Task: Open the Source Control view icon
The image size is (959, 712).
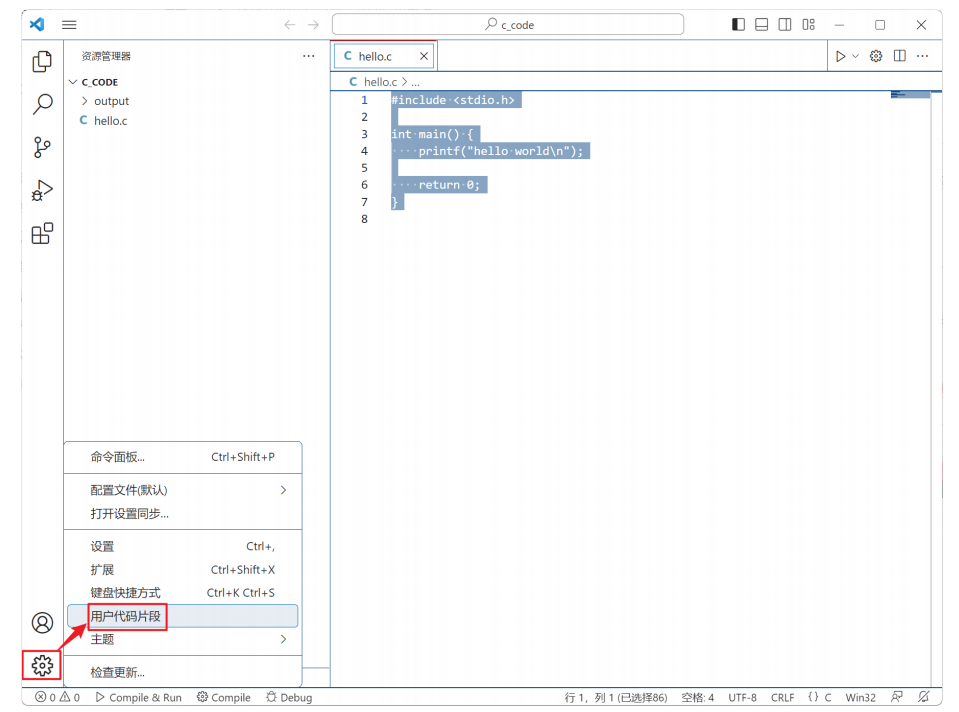Action: click(x=42, y=147)
